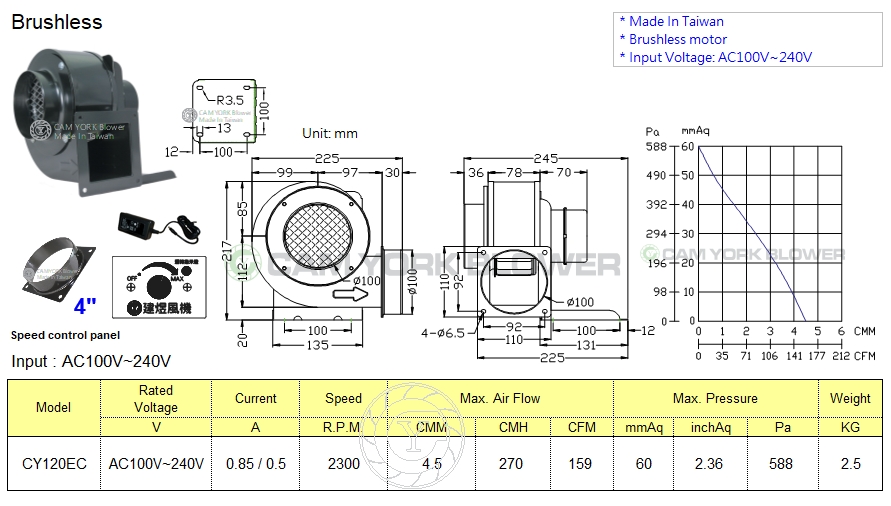Click the airflow direction arrow in front drawing
The width and height of the screenshot is (891, 506).
350,295
